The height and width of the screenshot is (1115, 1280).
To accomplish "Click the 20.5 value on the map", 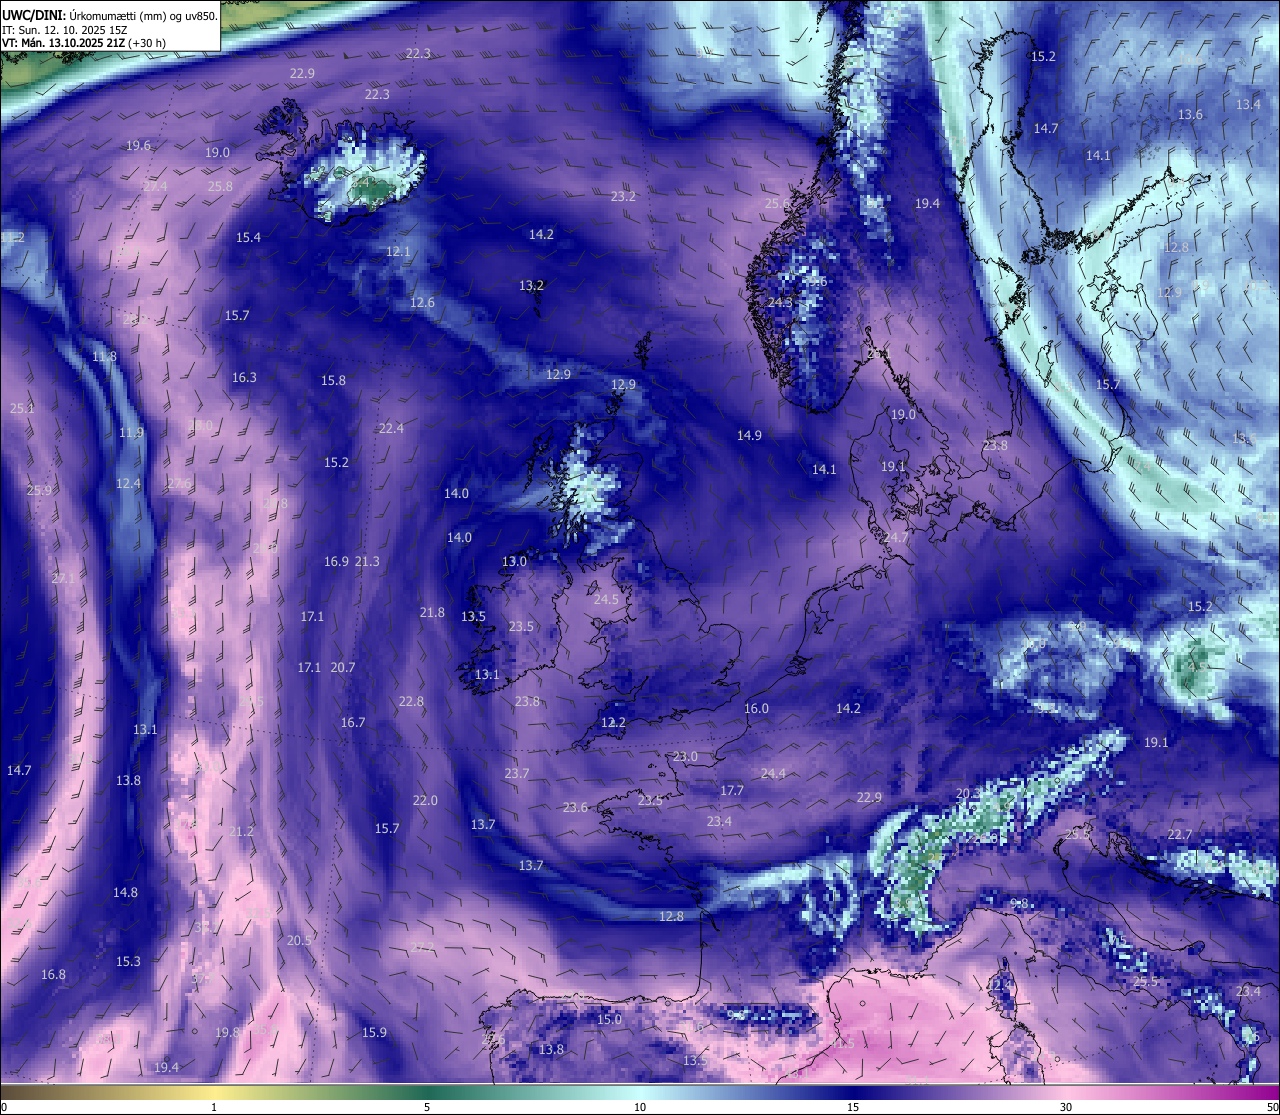I will 299,941.
